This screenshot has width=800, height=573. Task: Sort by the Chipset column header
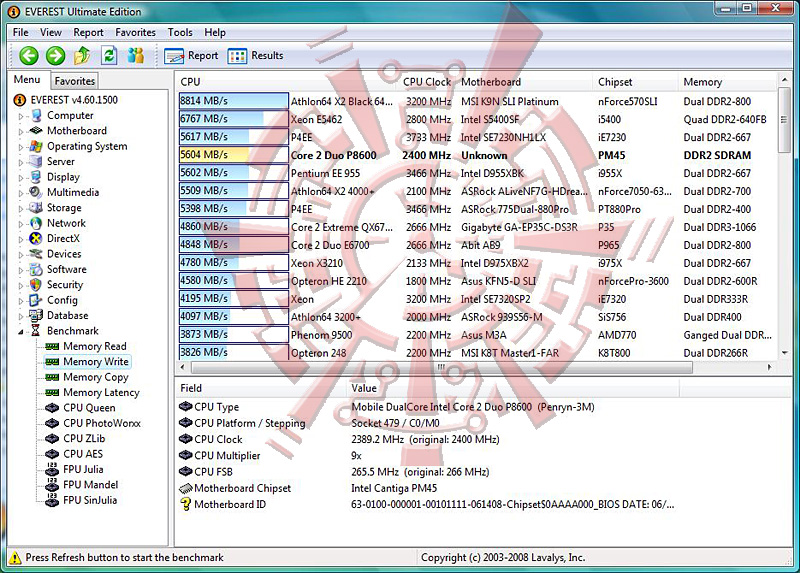pos(636,82)
